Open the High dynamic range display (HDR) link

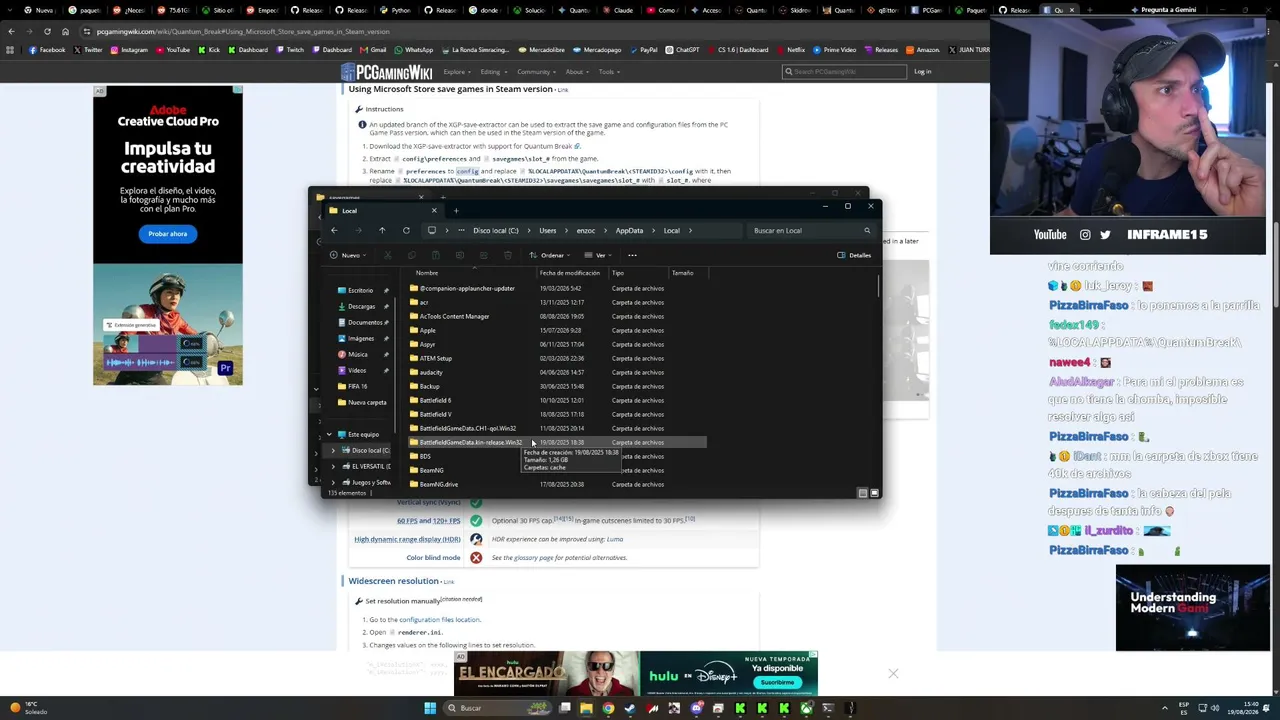tap(407, 539)
